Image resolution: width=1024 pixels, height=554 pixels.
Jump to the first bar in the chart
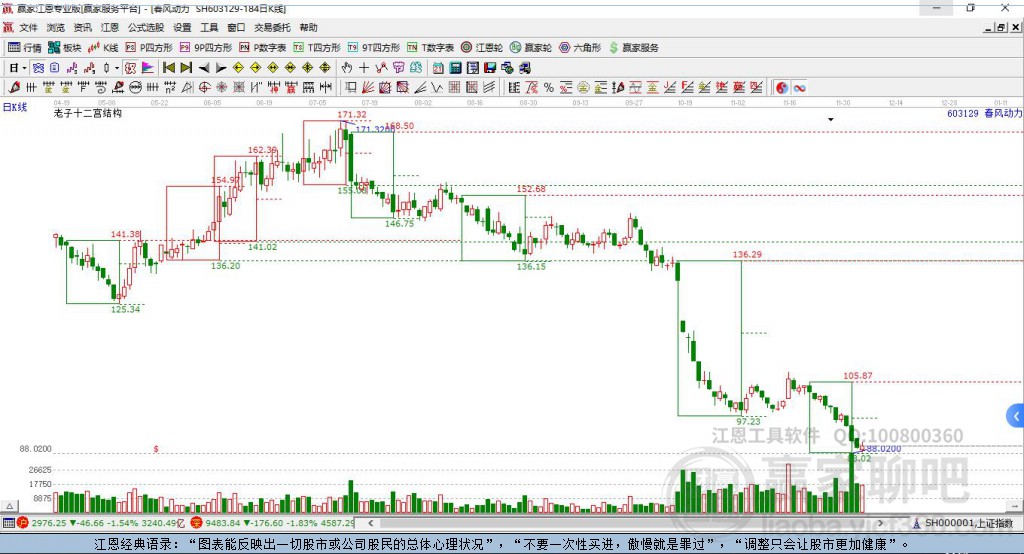pos(168,68)
